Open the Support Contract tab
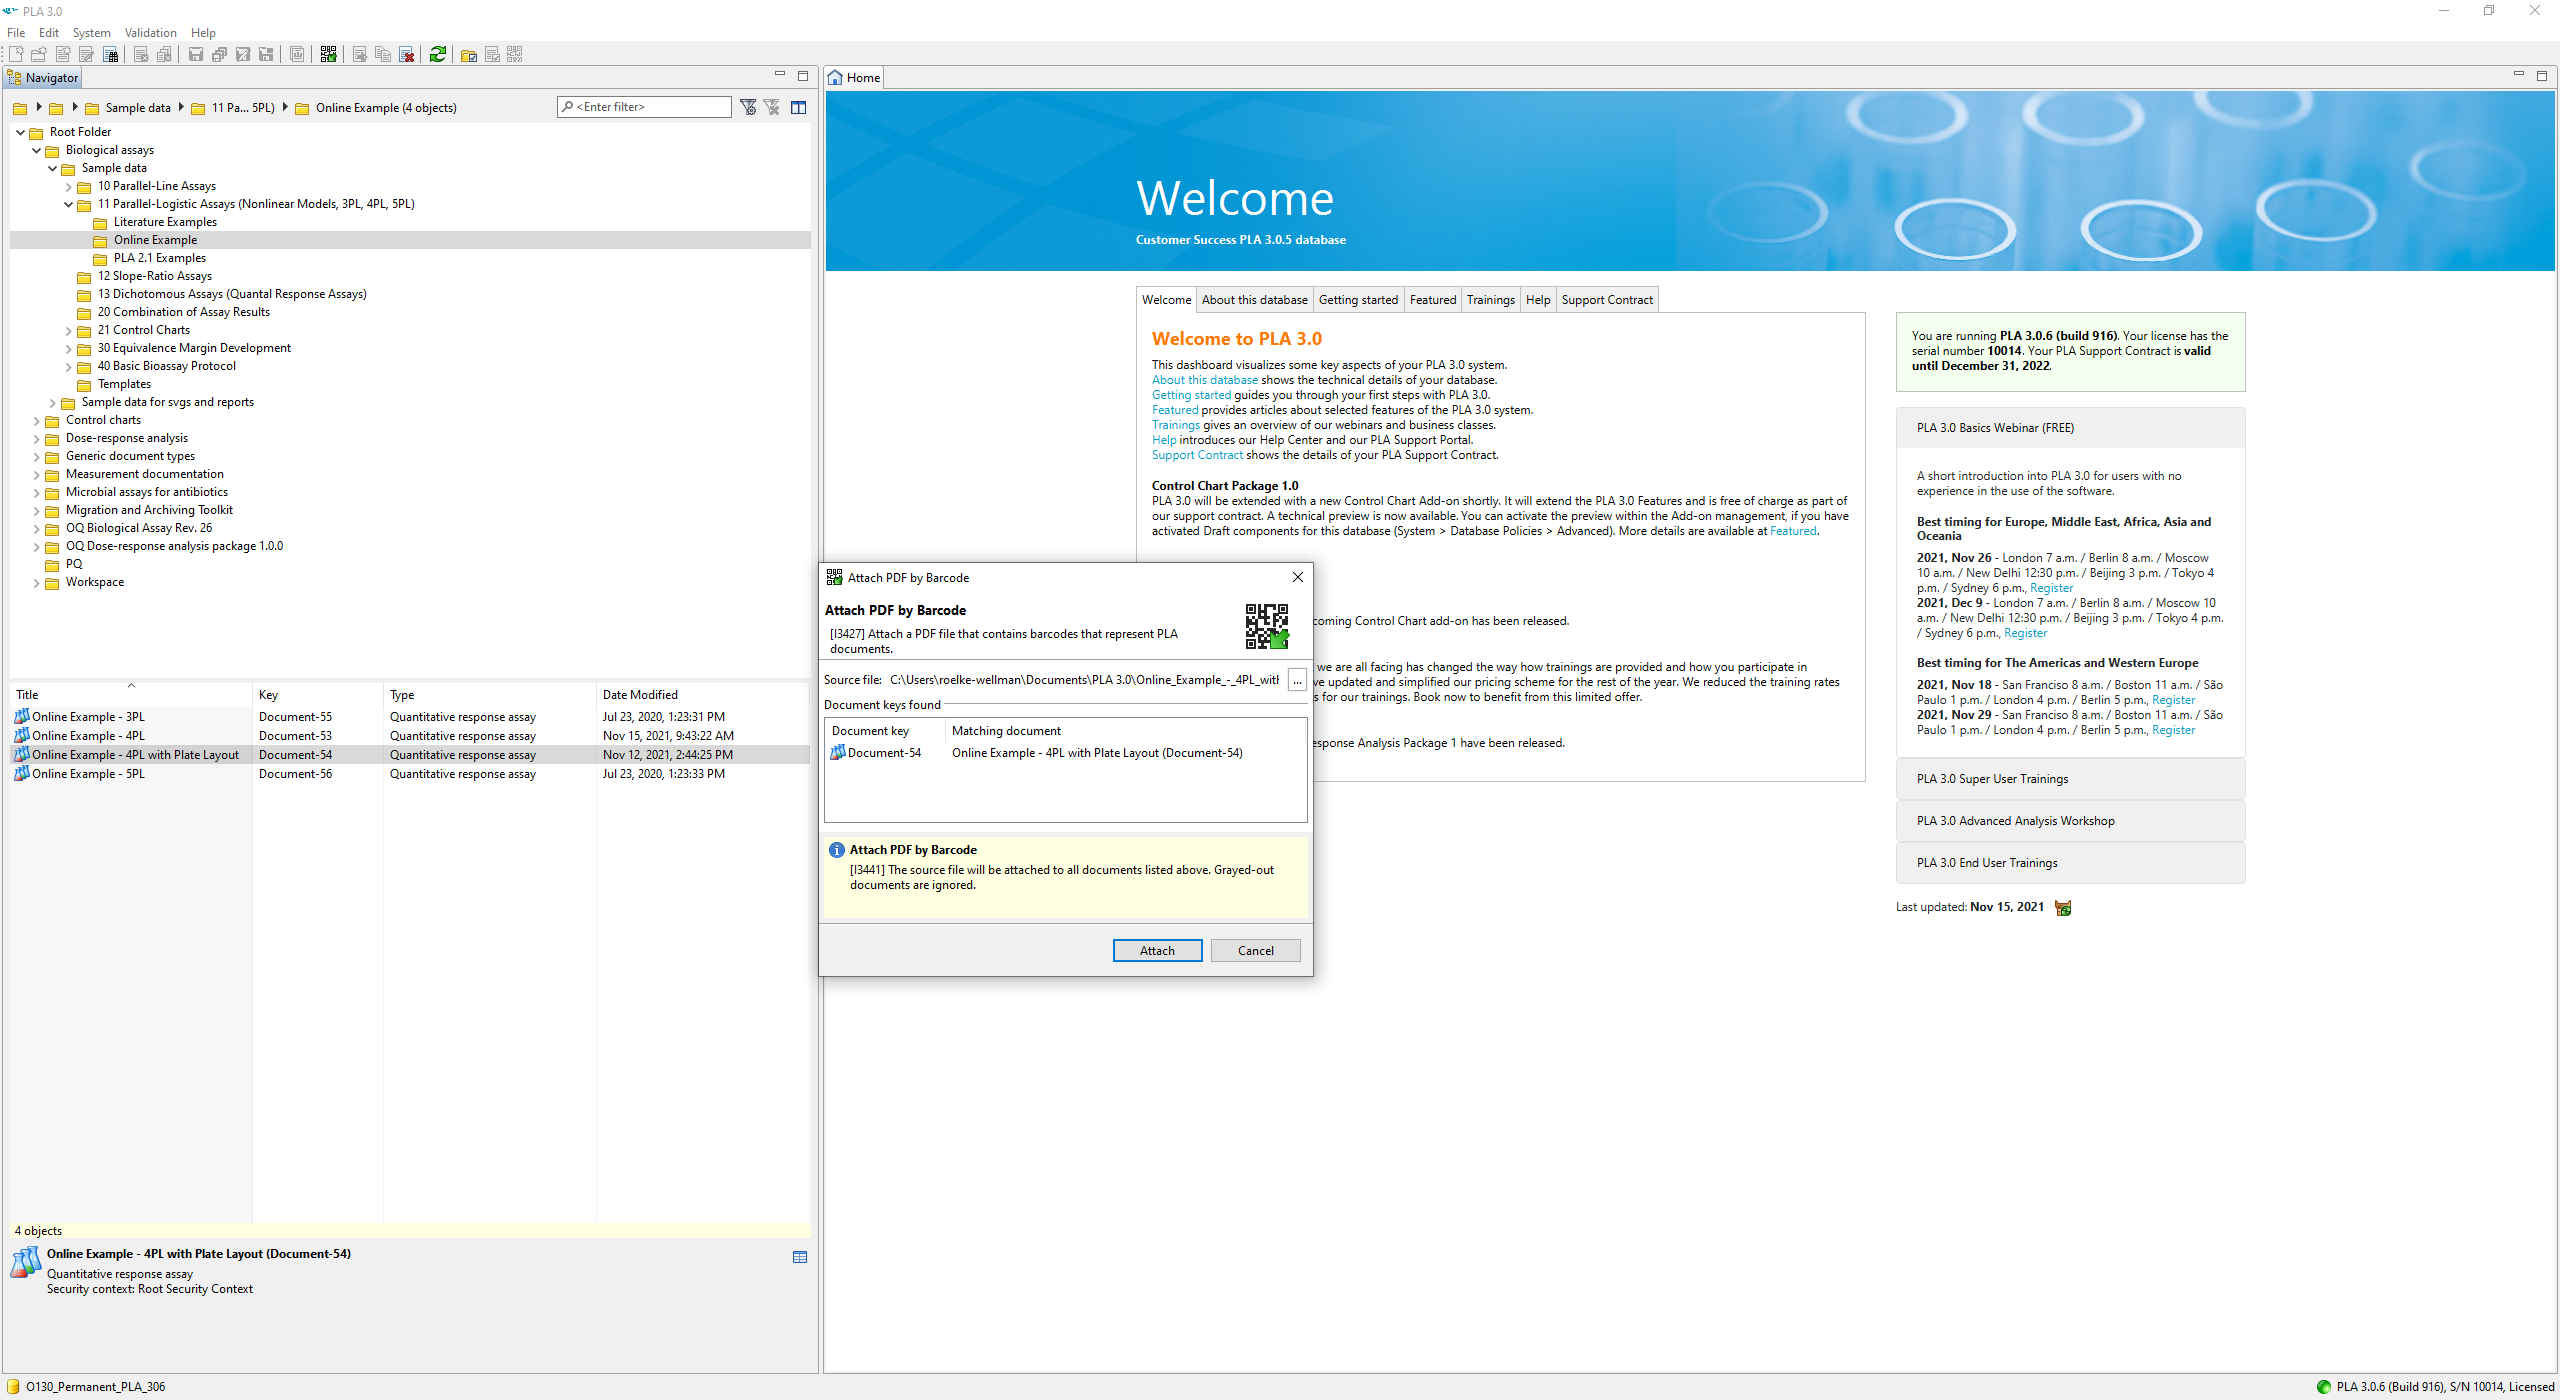 1607,299
